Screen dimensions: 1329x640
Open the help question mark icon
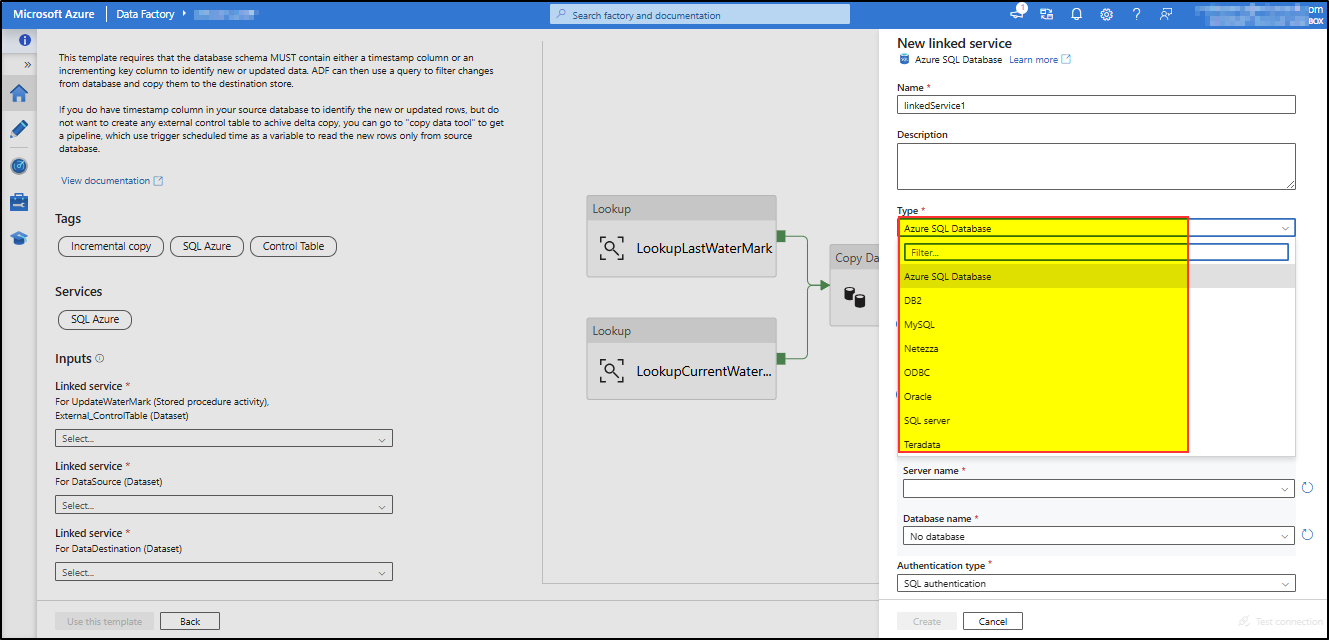(x=1136, y=14)
